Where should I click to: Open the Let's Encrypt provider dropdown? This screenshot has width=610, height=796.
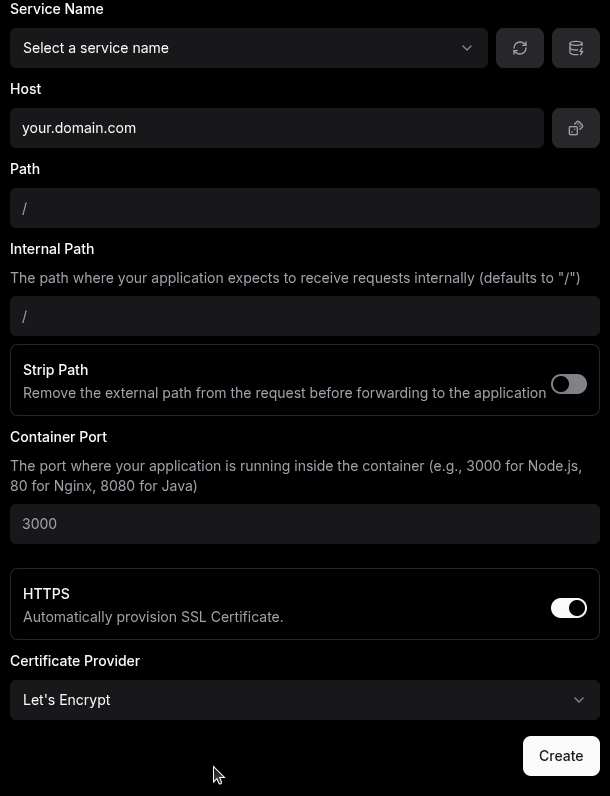pyautogui.click(x=304, y=700)
